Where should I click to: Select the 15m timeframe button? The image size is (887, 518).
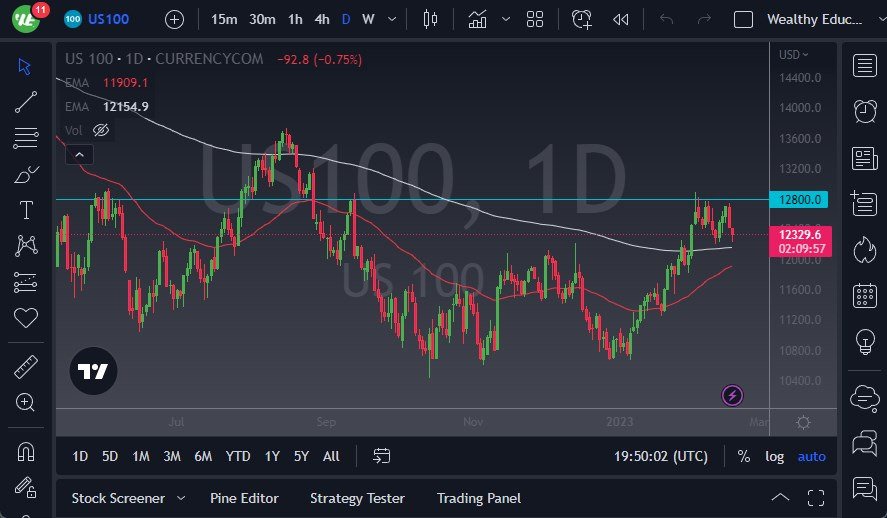(x=224, y=19)
